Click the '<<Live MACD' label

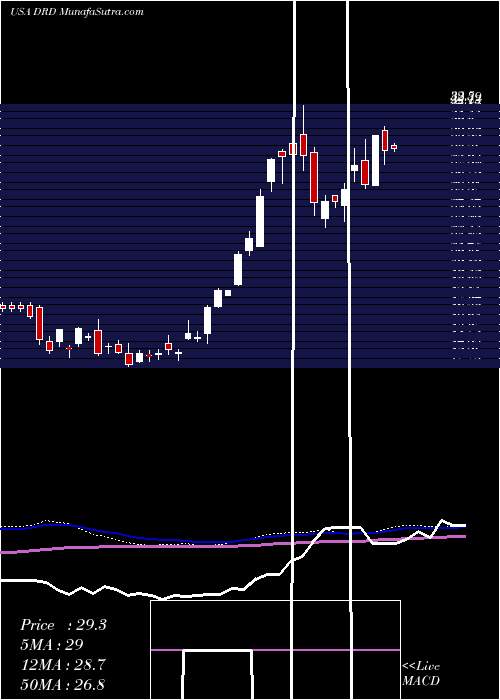421,673
